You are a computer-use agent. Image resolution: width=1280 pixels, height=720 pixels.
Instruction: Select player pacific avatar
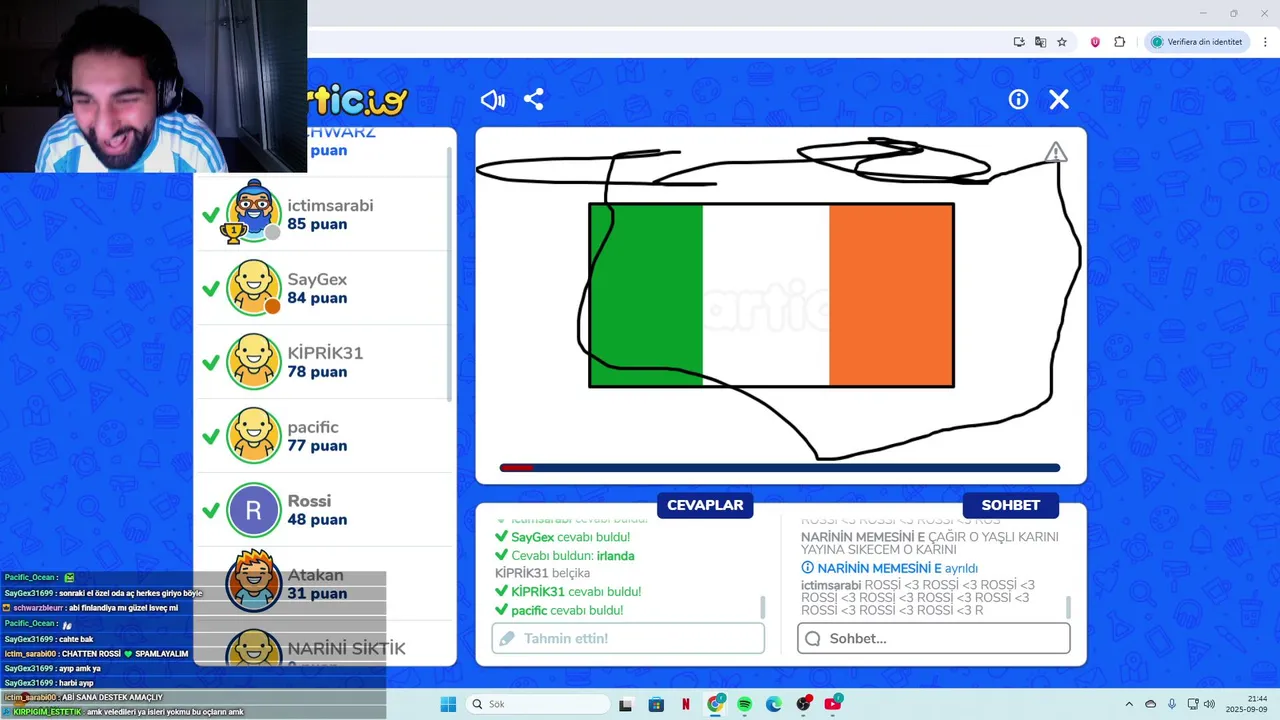[x=253, y=436]
